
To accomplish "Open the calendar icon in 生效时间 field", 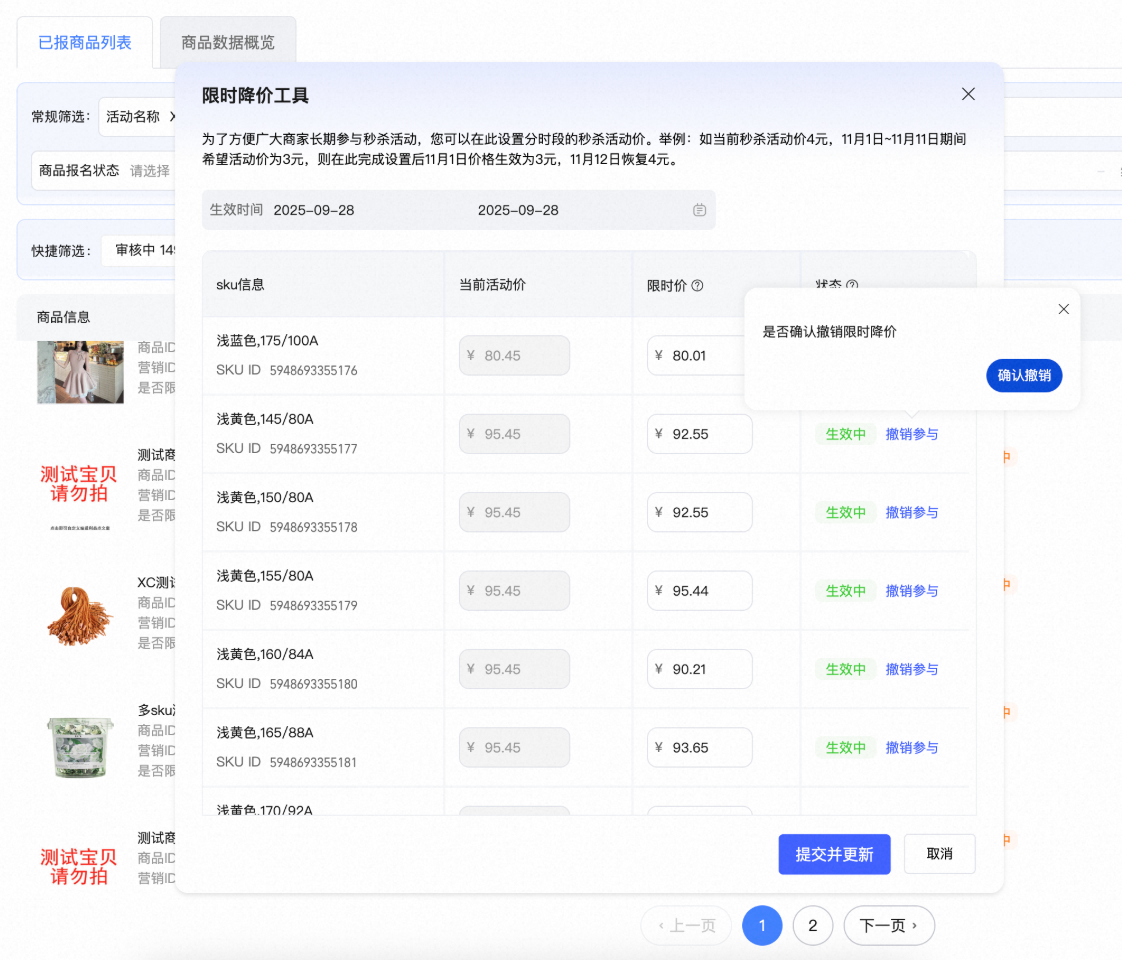I will coord(699,210).
